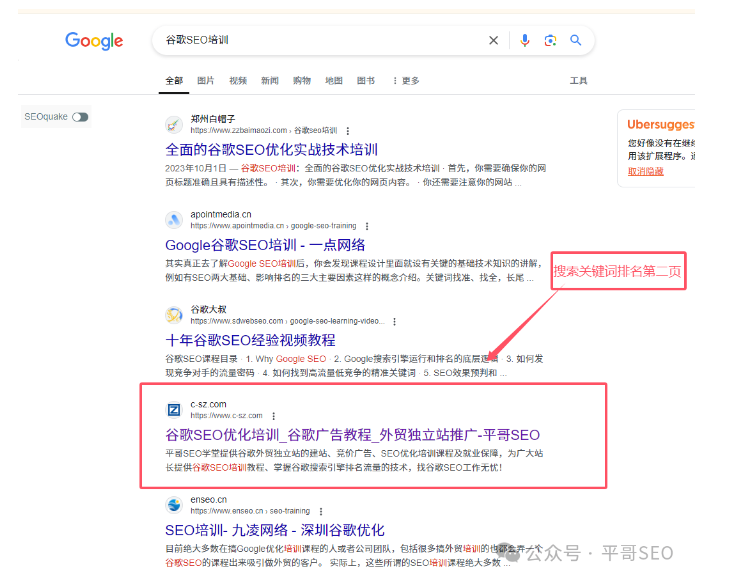Click the apointmedia.cn site favicon
This screenshot has height=585, width=737.
pyautogui.click(x=174, y=220)
